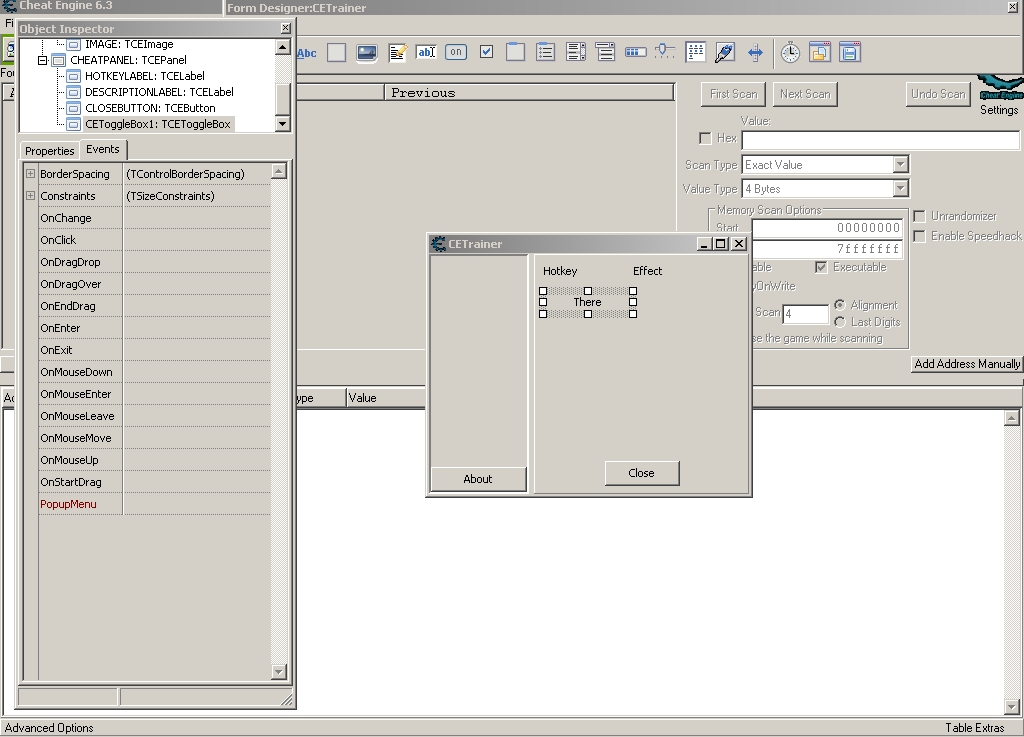The width and height of the screenshot is (1024, 737).
Task: Pick the Image component icon
Action: 366,53
